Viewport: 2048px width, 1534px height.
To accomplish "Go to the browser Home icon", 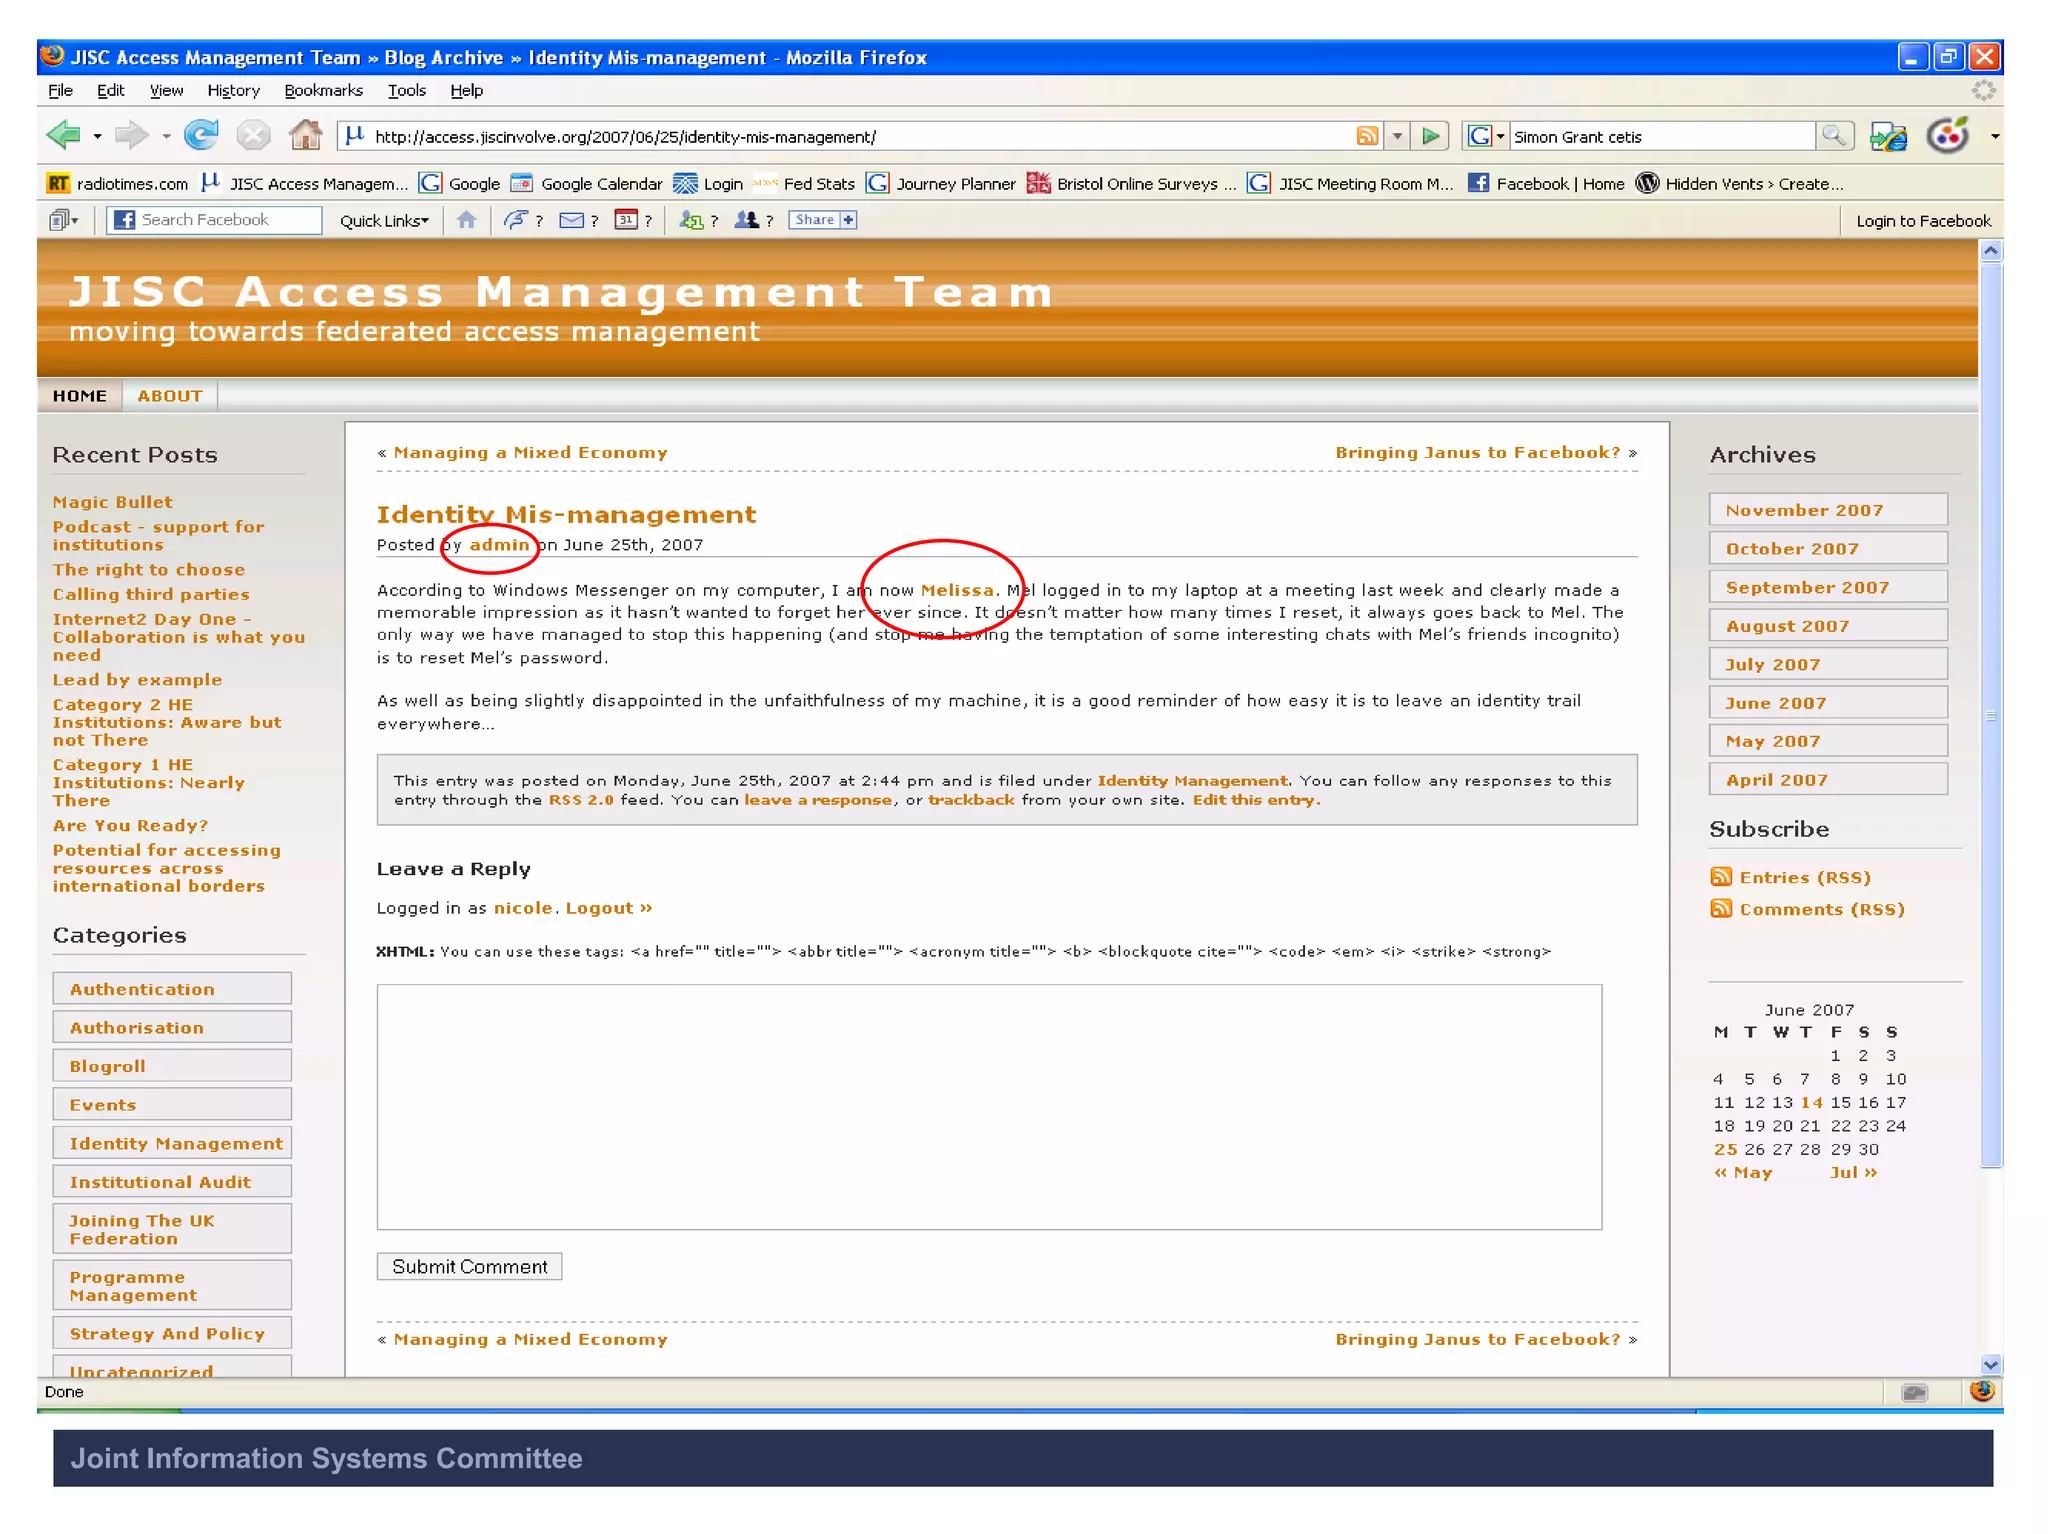I will pos(305,135).
